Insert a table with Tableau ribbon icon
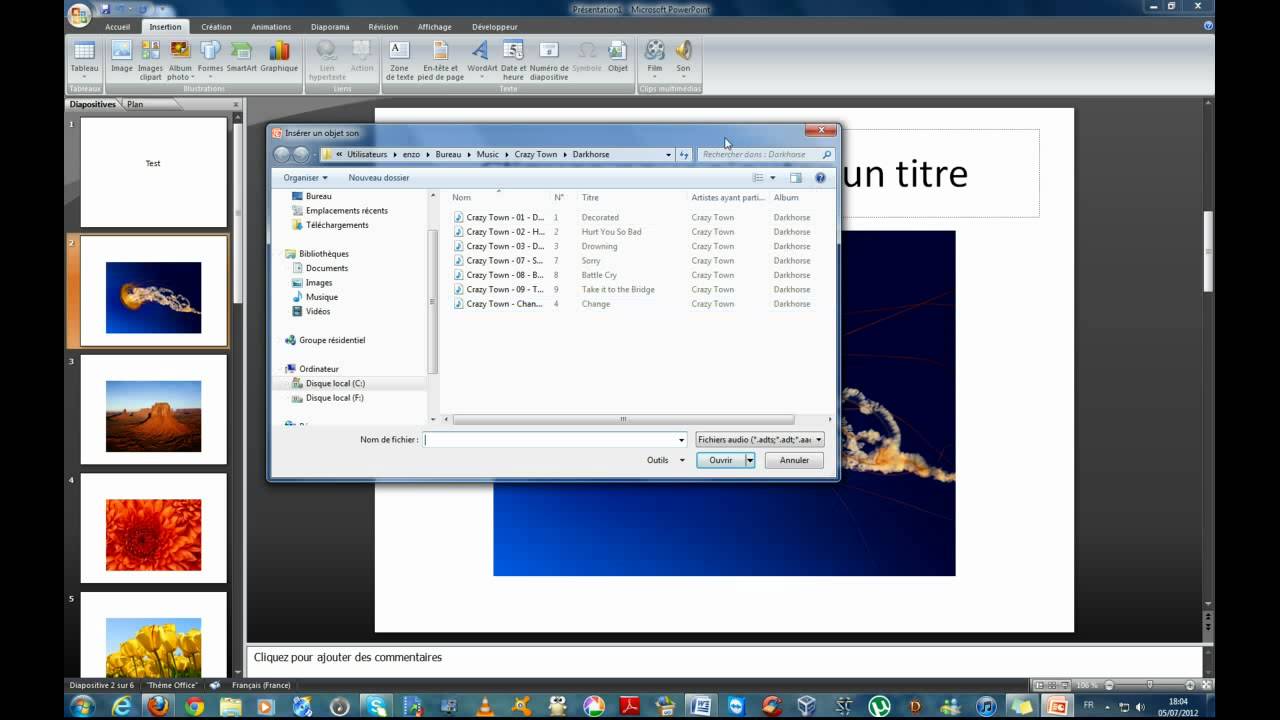1280x720 pixels. (x=84, y=58)
